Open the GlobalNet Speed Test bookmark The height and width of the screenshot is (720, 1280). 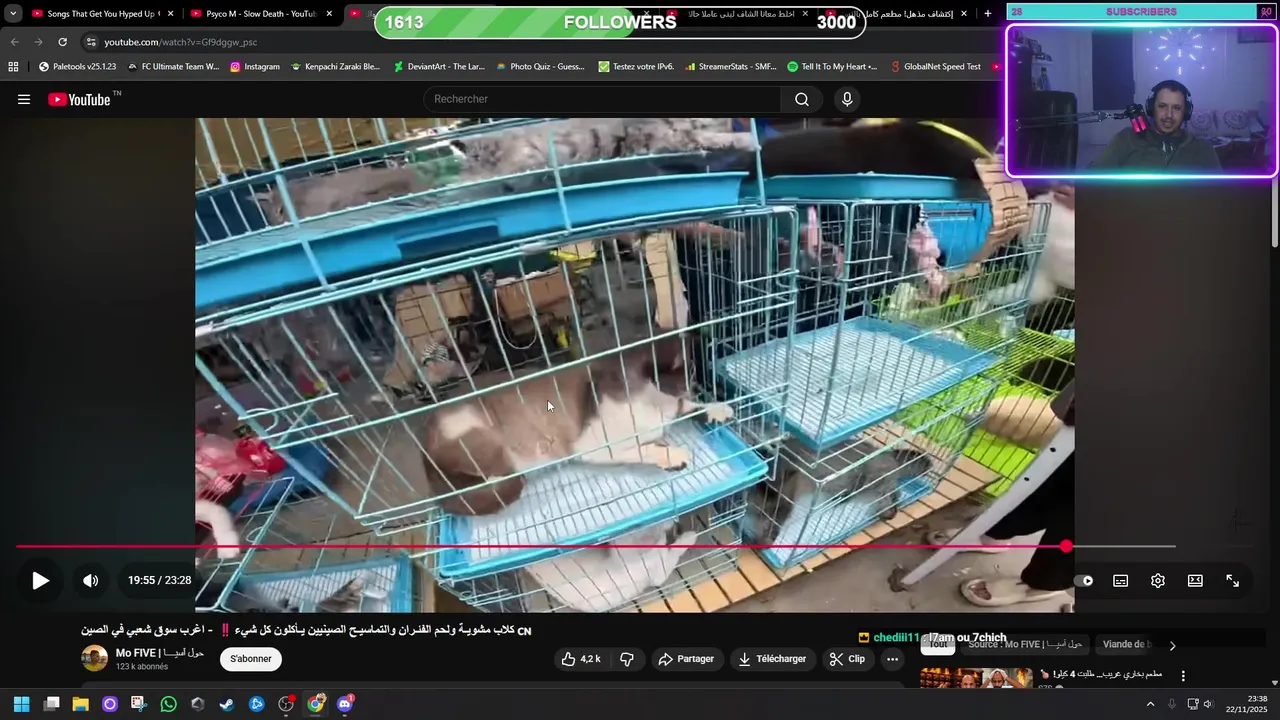934,67
